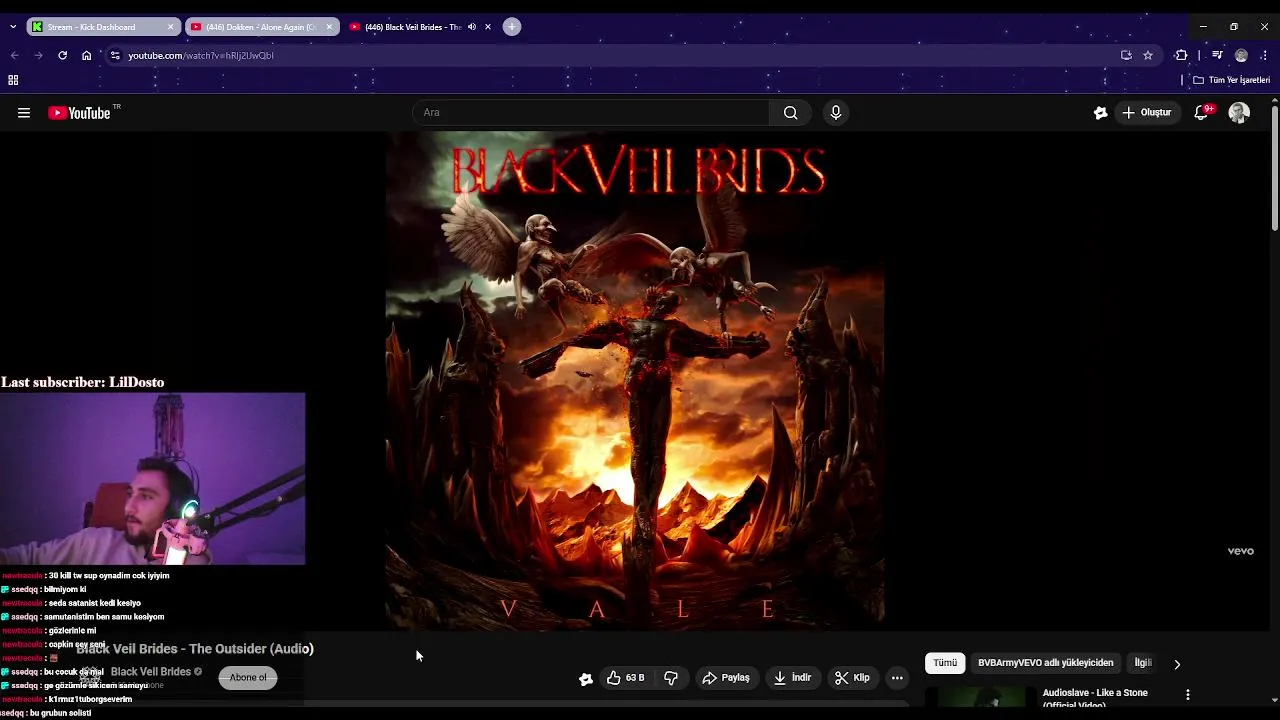
Task: Click the sparkle icon left of like button
Action: (586, 679)
